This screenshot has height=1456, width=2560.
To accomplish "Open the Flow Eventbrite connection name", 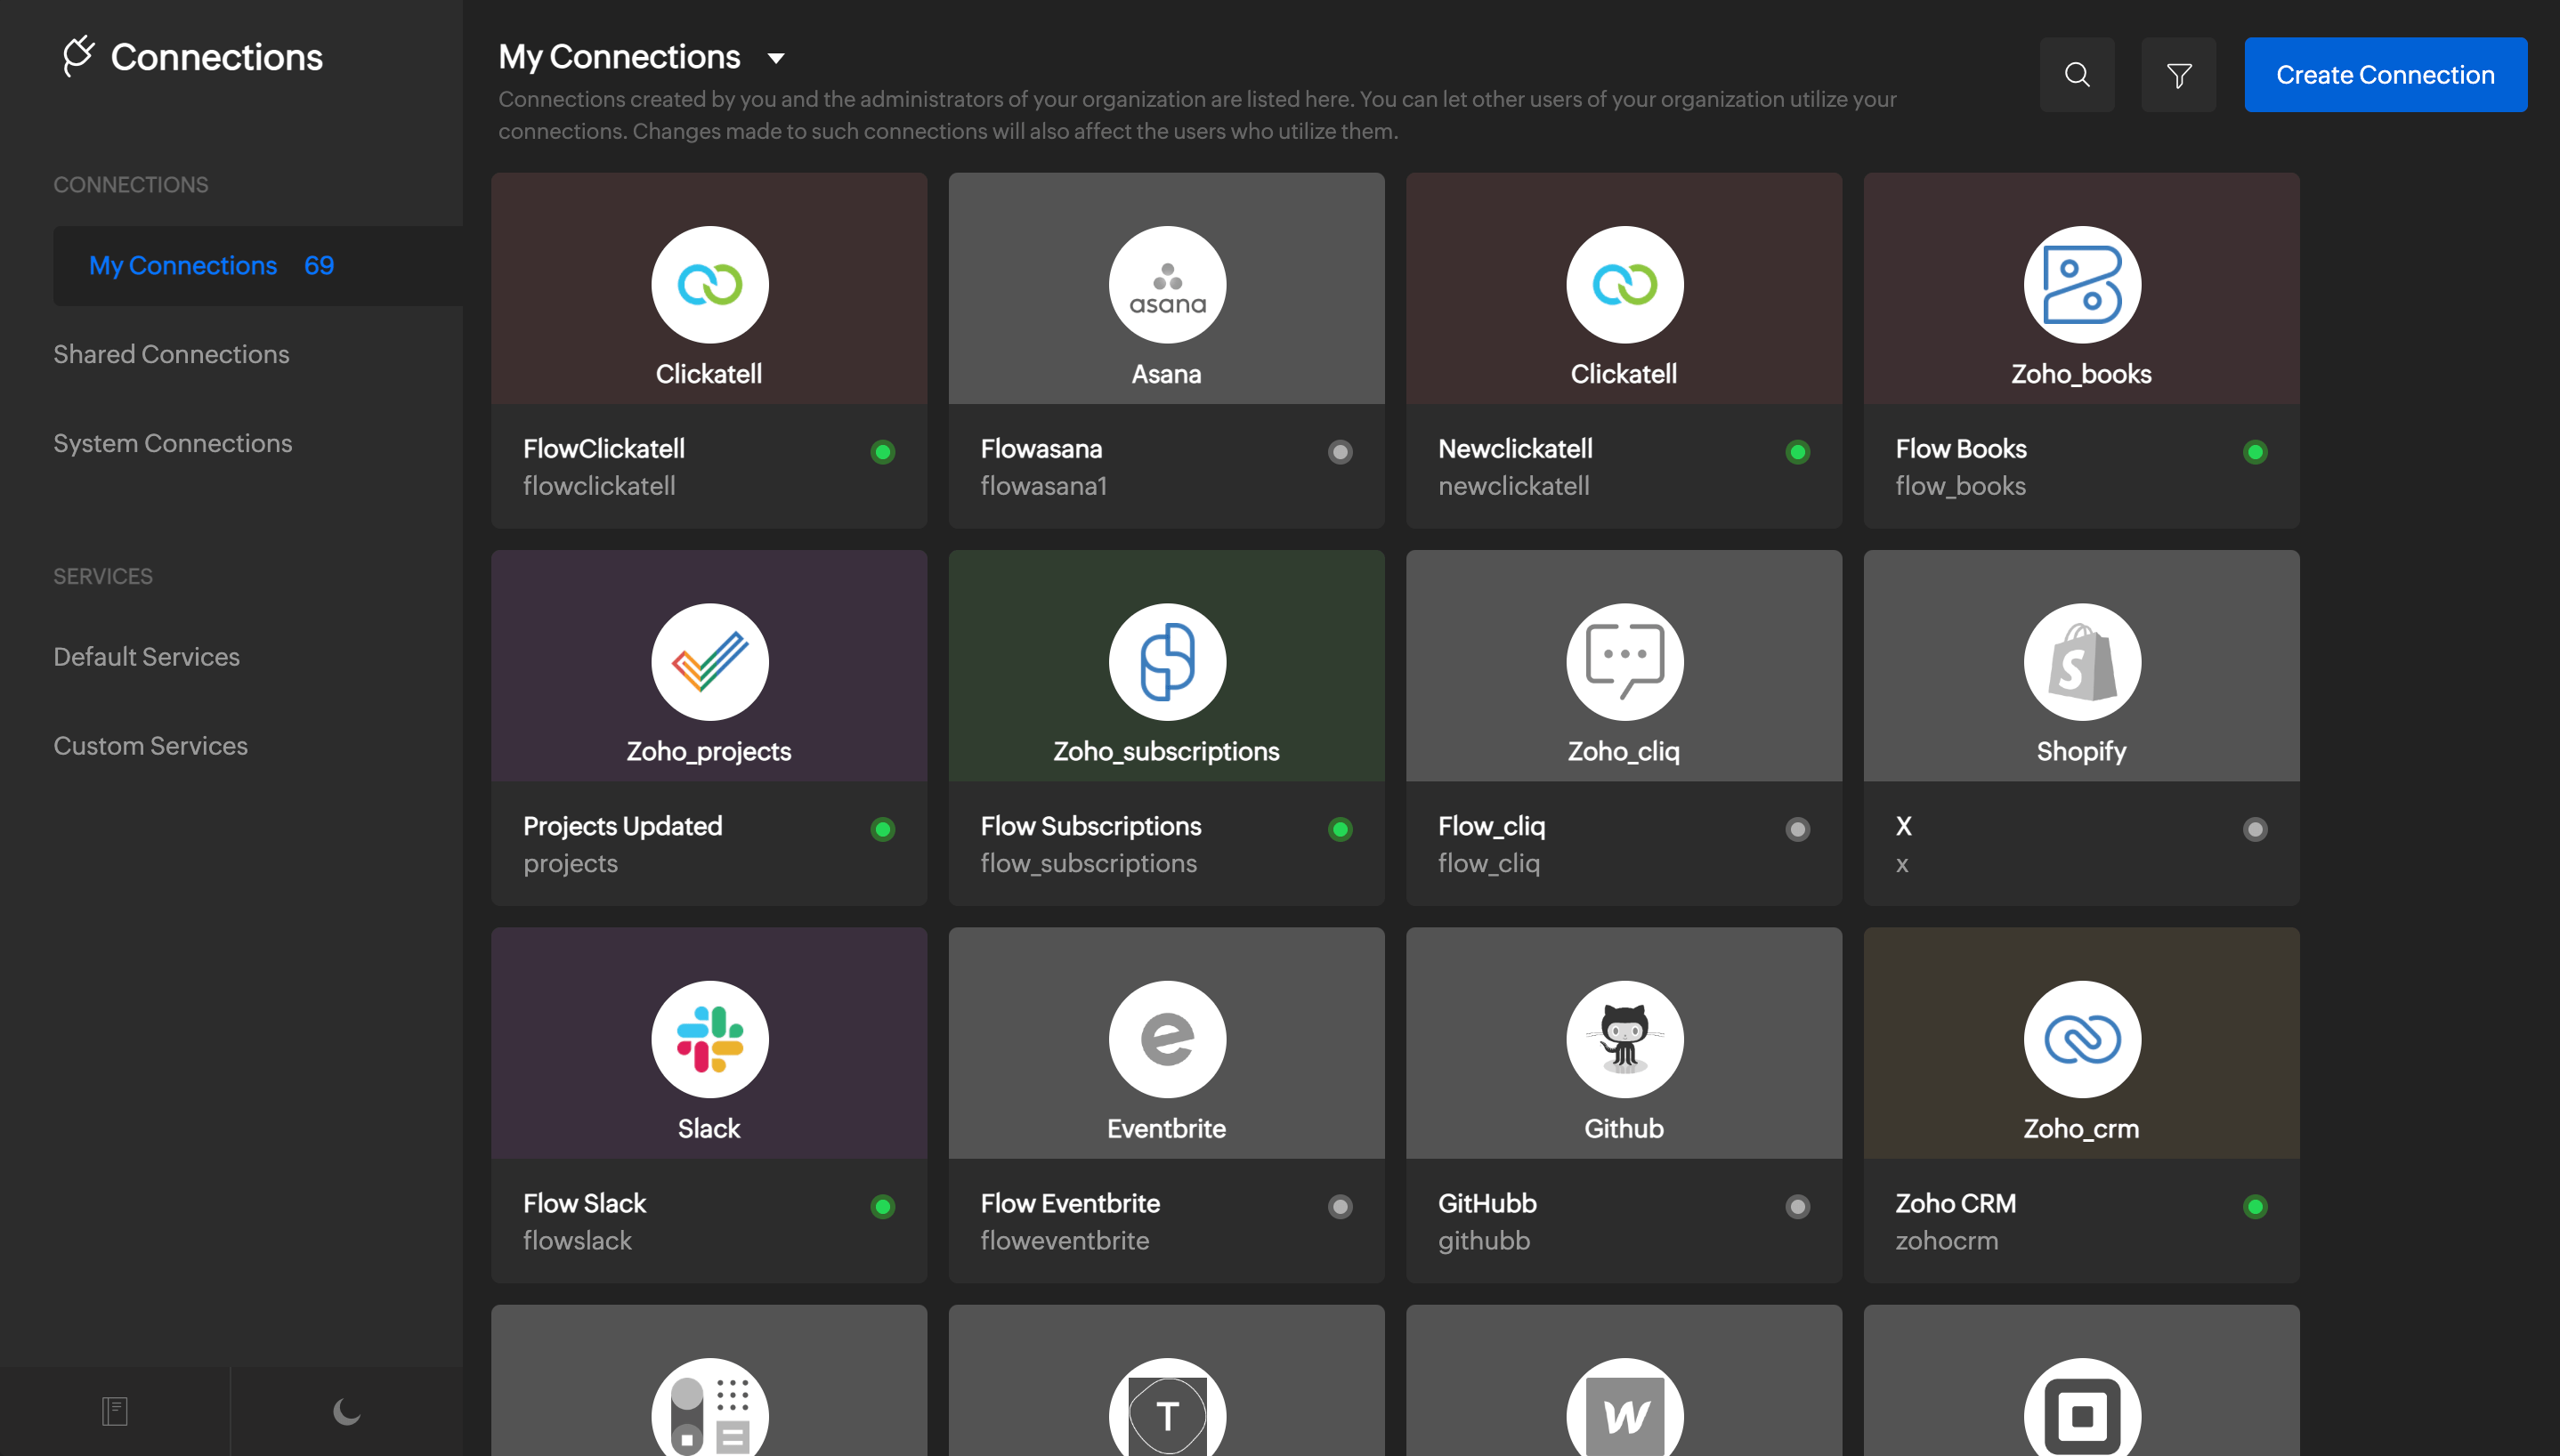I will tap(1070, 1203).
